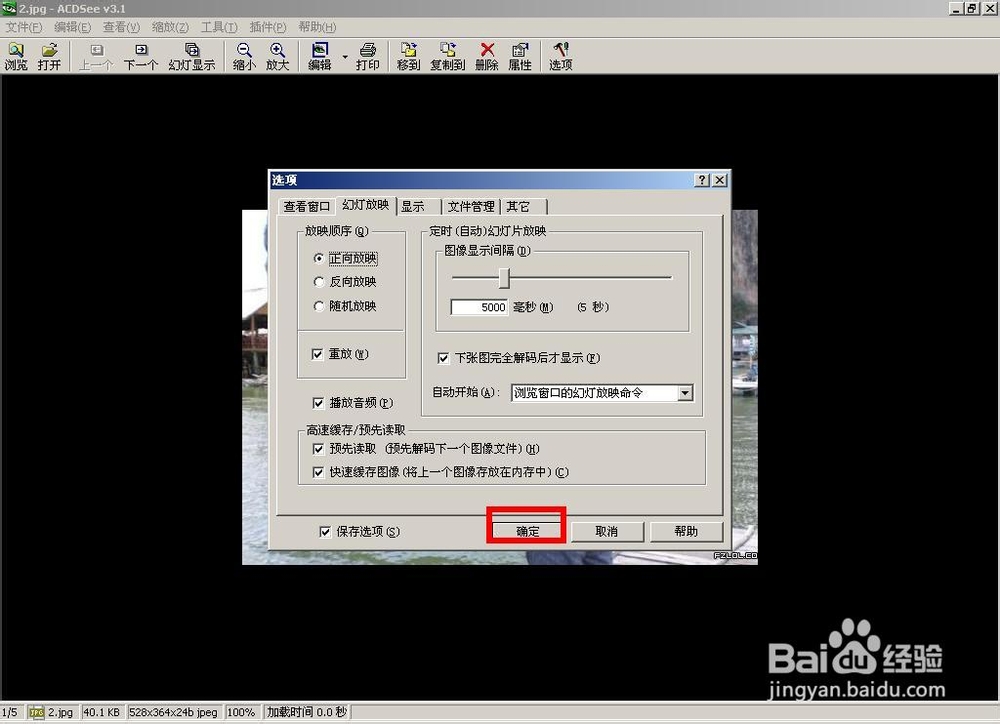Click the 移到 move-to icon
Viewport: 1000px width, 724px height.
(408, 57)
